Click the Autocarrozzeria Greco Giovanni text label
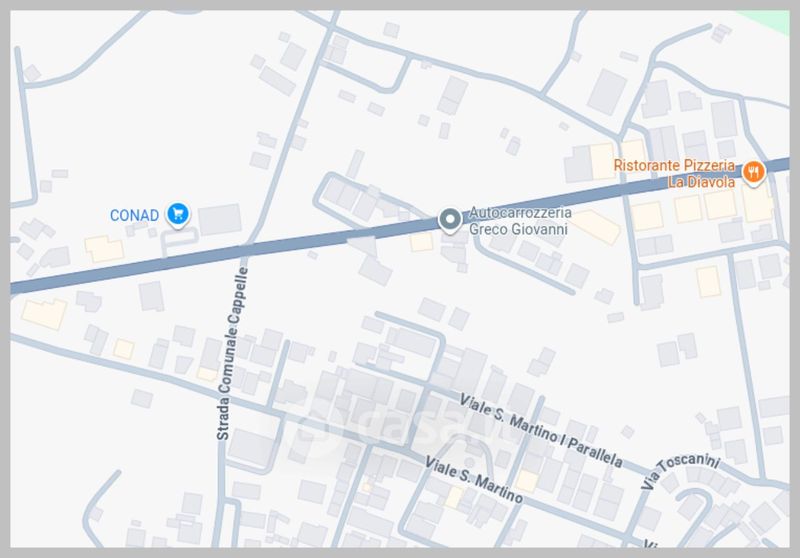800x558 pixels. click(x=519, y=221)
